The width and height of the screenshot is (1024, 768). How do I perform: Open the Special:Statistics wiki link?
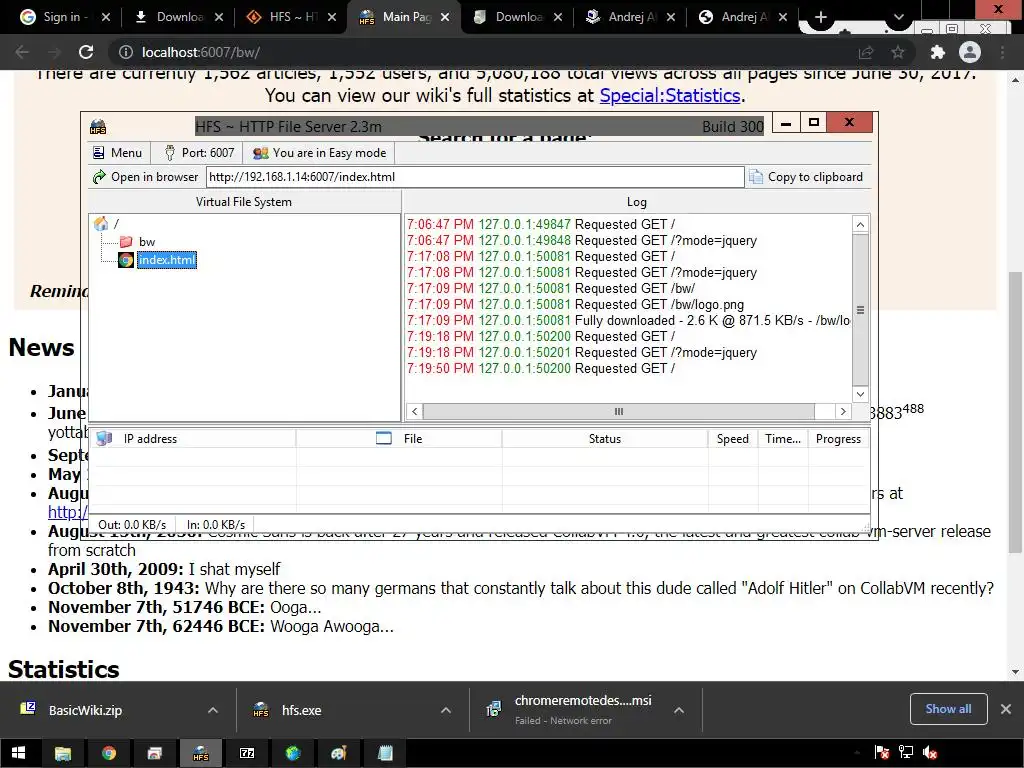coord(669,95)
